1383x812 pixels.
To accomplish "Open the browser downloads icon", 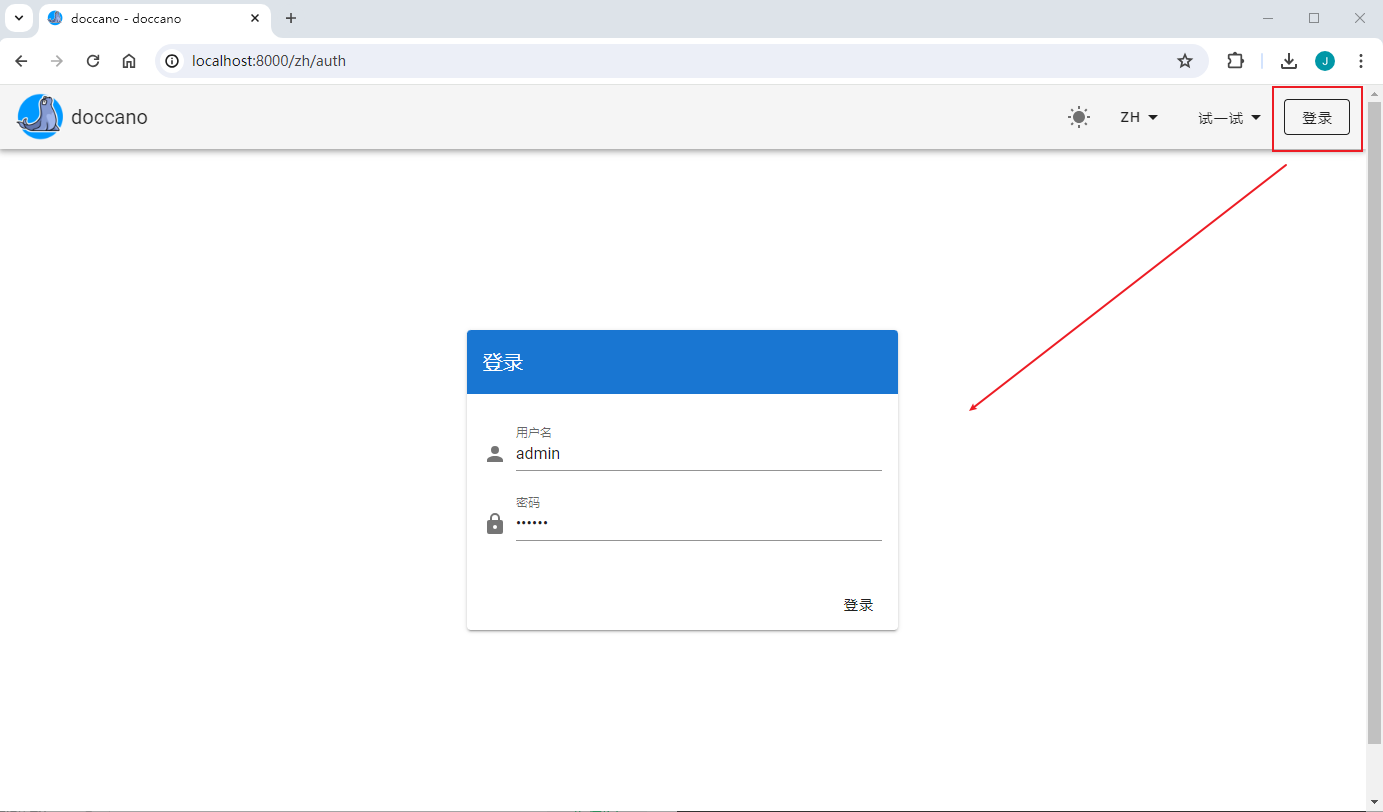I will pyautogui.click(x=1290, y=61).
